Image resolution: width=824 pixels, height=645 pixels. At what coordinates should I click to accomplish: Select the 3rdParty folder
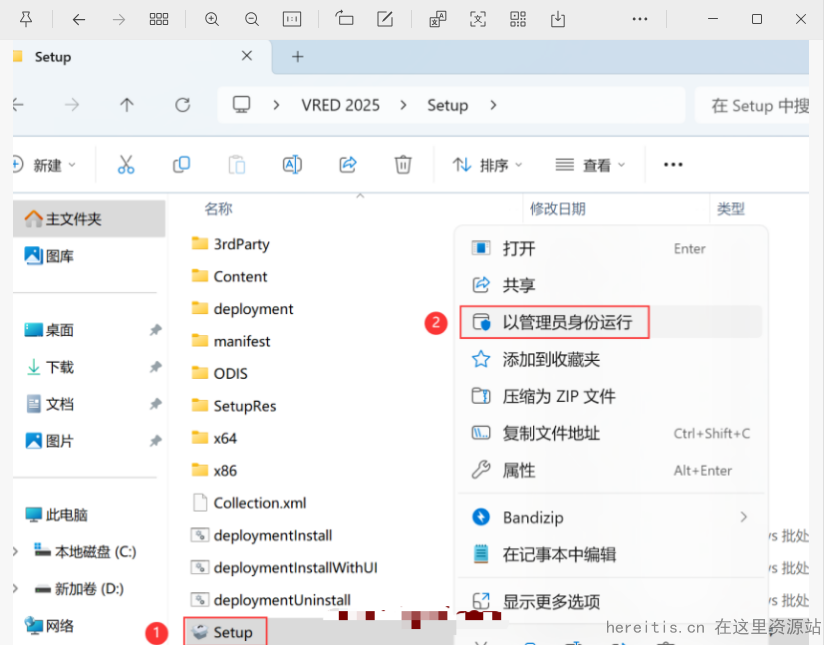pos(231,244)
